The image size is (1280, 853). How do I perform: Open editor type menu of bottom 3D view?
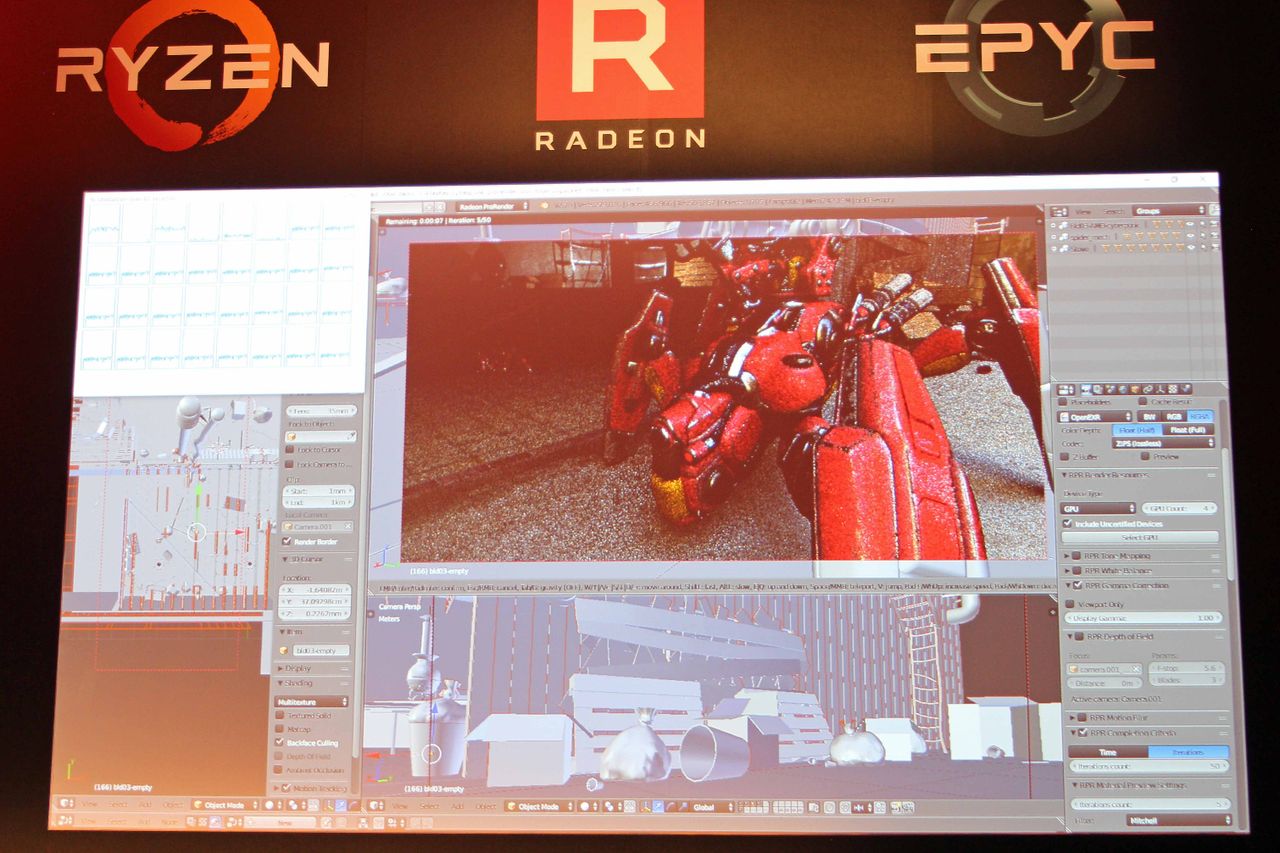pos(375,805)
